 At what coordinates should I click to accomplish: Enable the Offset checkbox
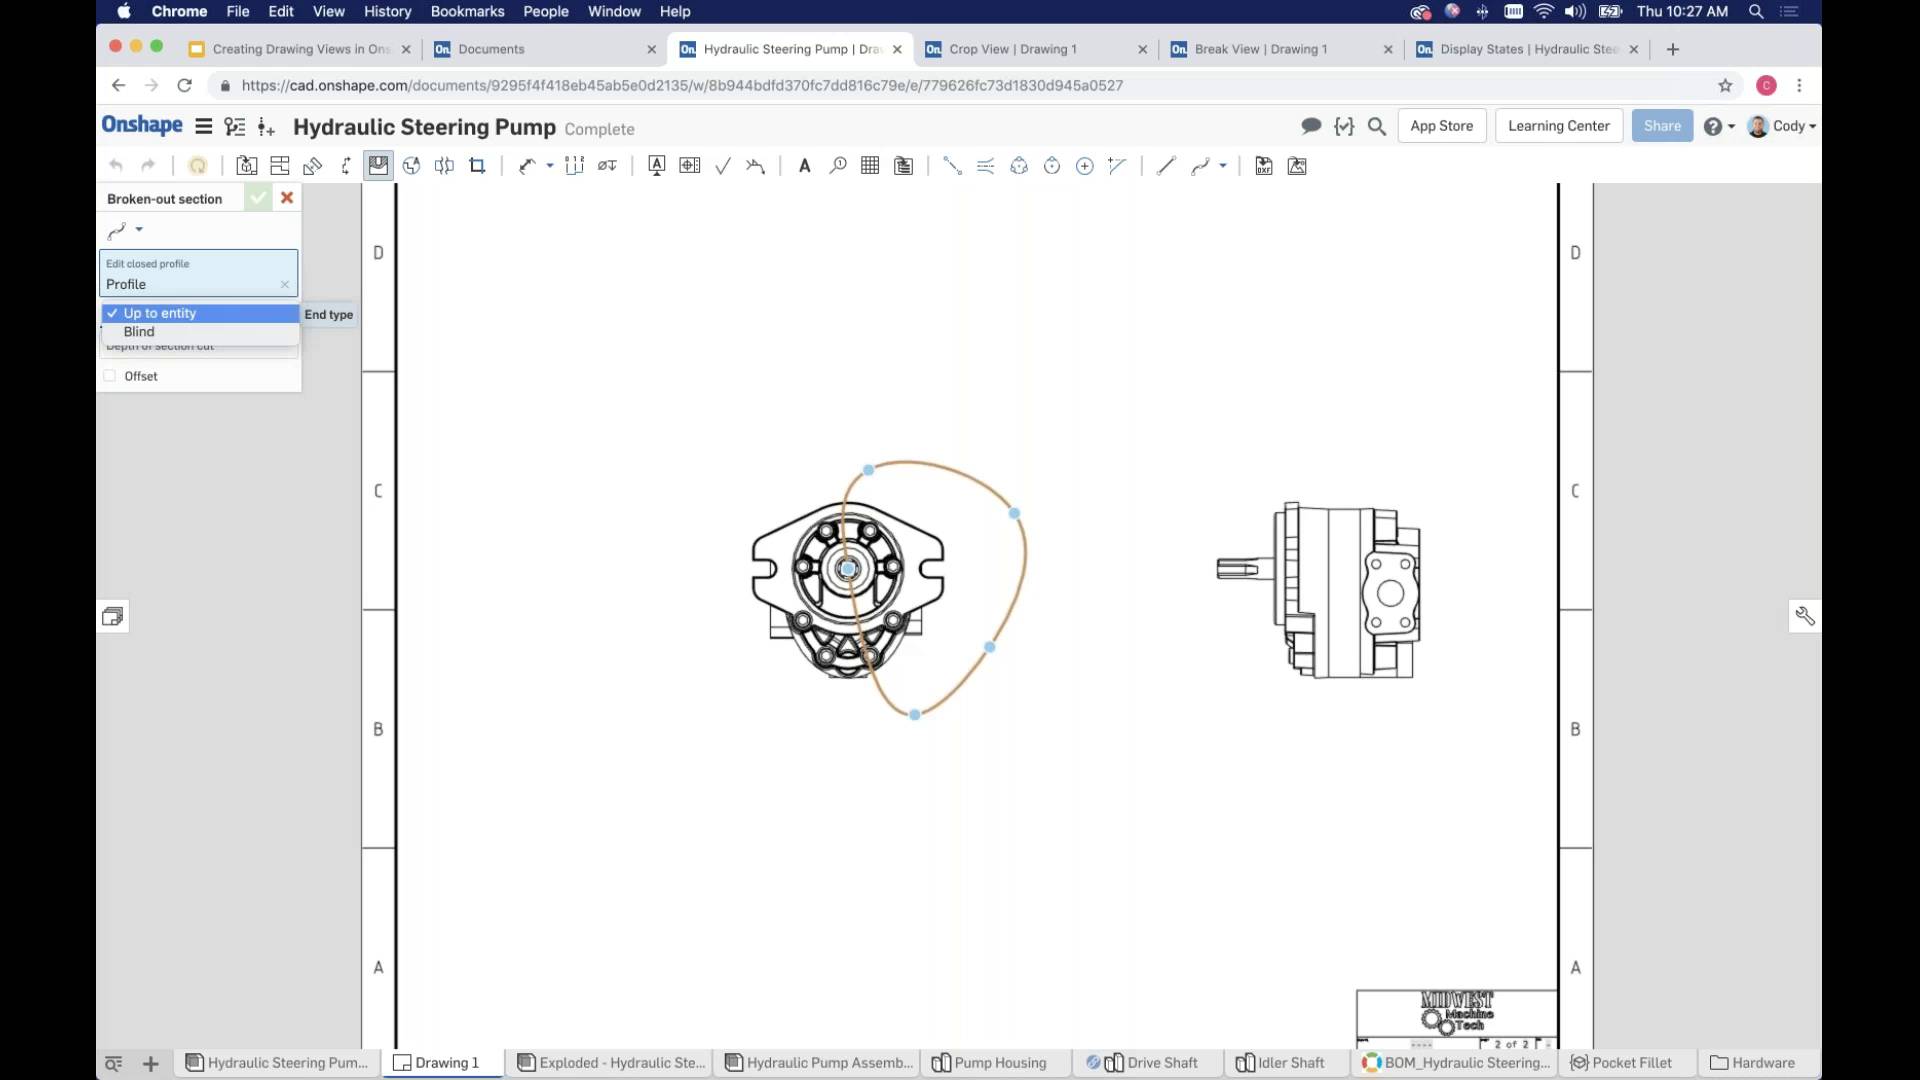pyautogui.click(x=110, y=376)
